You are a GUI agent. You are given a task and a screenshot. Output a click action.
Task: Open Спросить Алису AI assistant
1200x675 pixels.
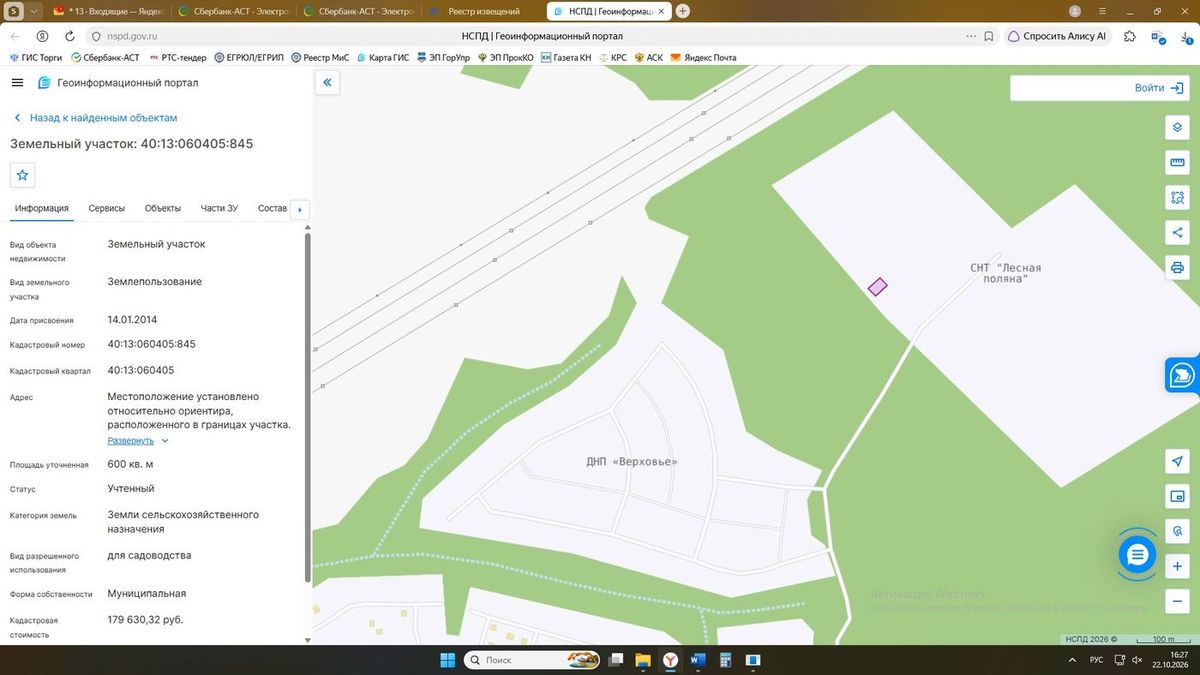pos(1058,36)
